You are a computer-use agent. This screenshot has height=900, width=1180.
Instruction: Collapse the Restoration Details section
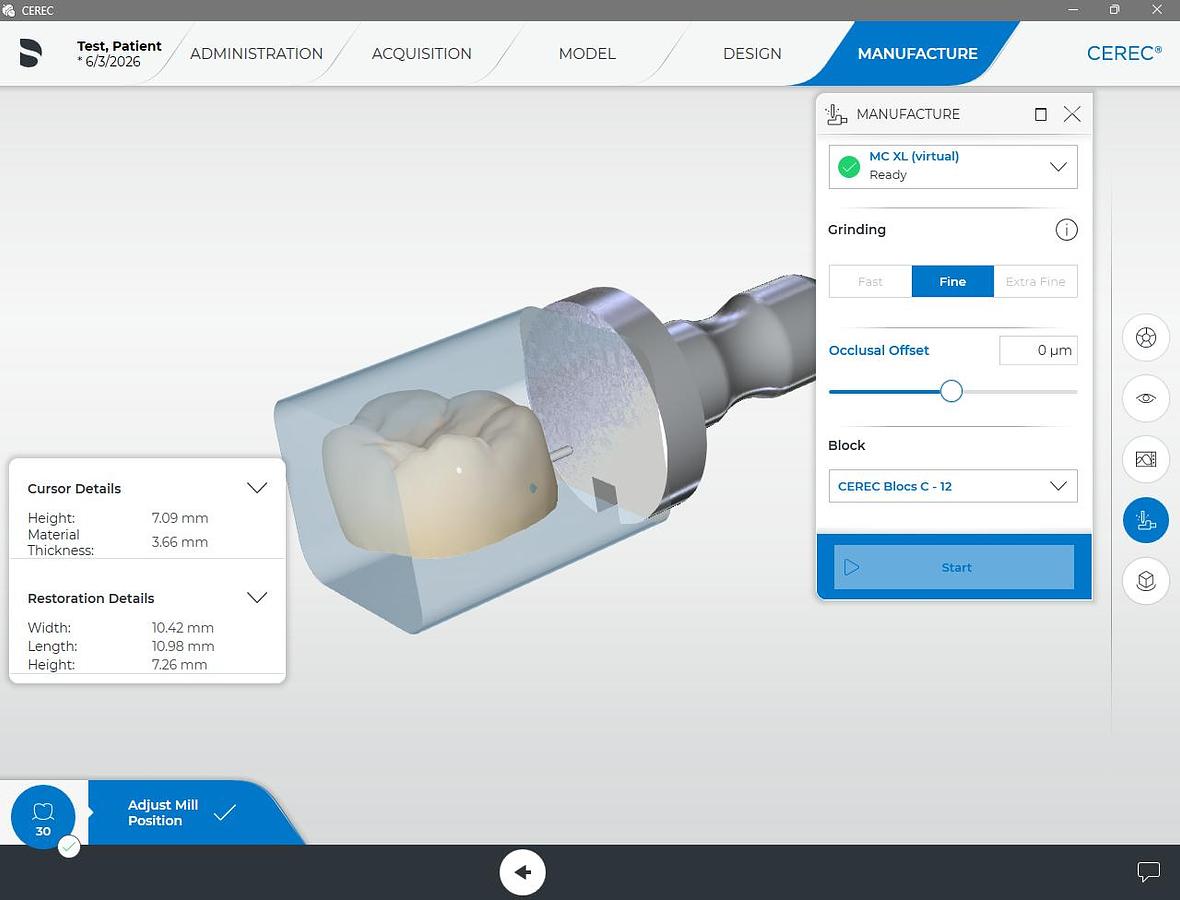tap(257, 597)
